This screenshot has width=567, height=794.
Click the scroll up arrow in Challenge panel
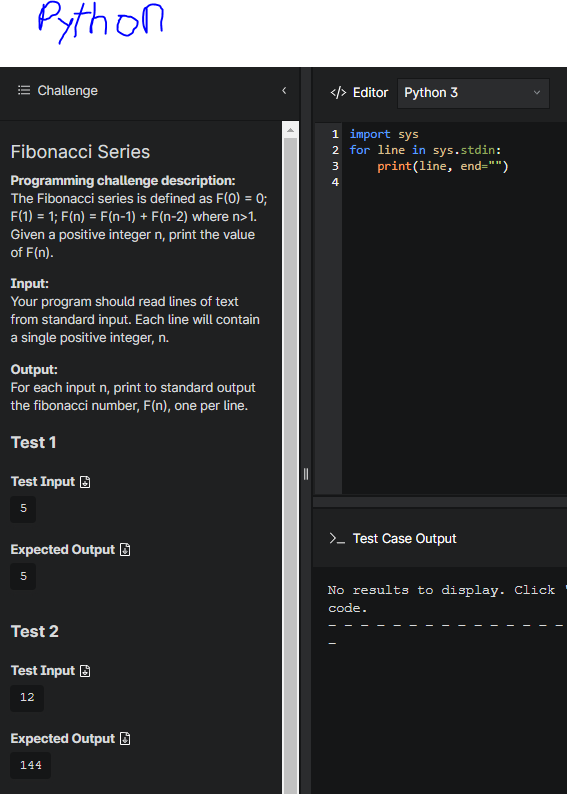290,130
